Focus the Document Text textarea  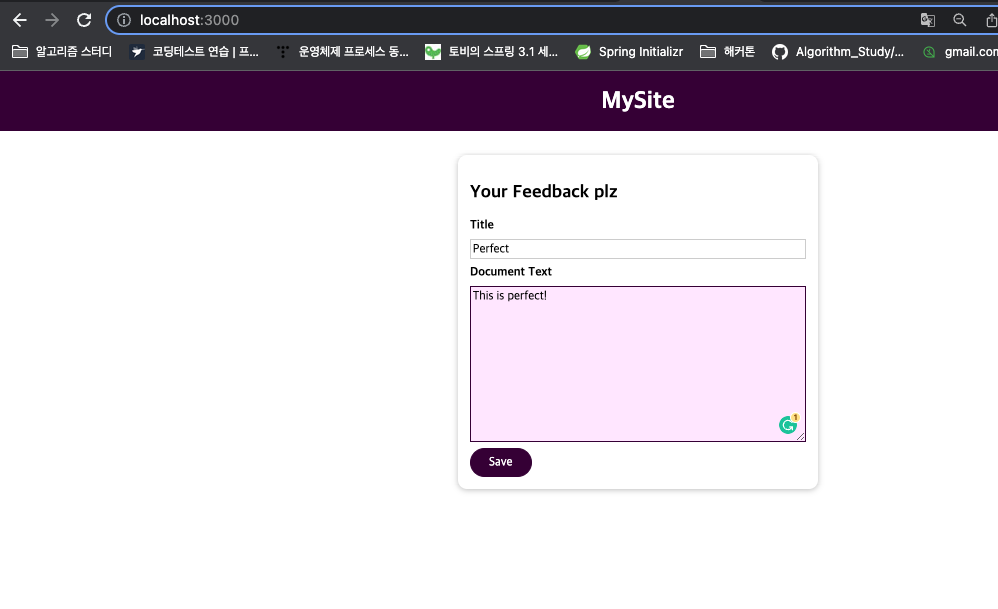click(x=638, y=364)
